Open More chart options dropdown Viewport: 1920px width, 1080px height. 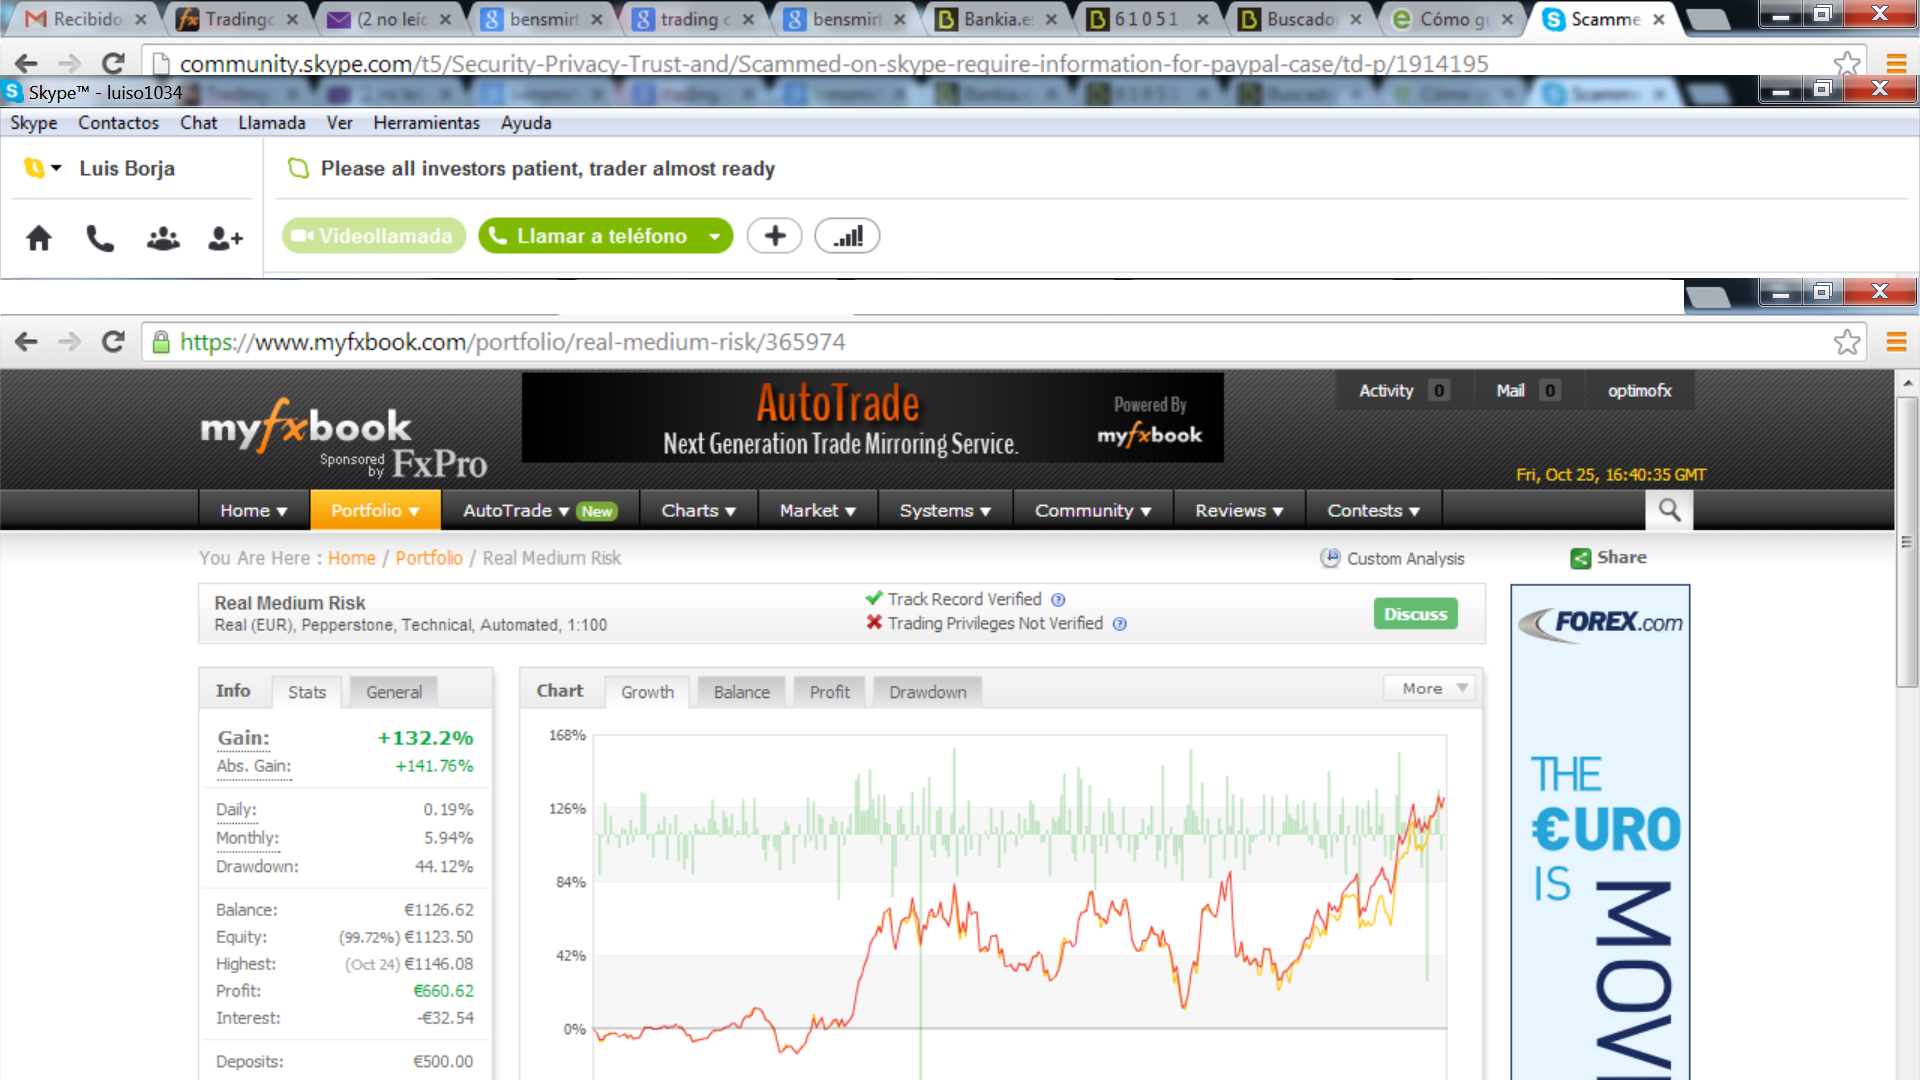coord(1430,688)
